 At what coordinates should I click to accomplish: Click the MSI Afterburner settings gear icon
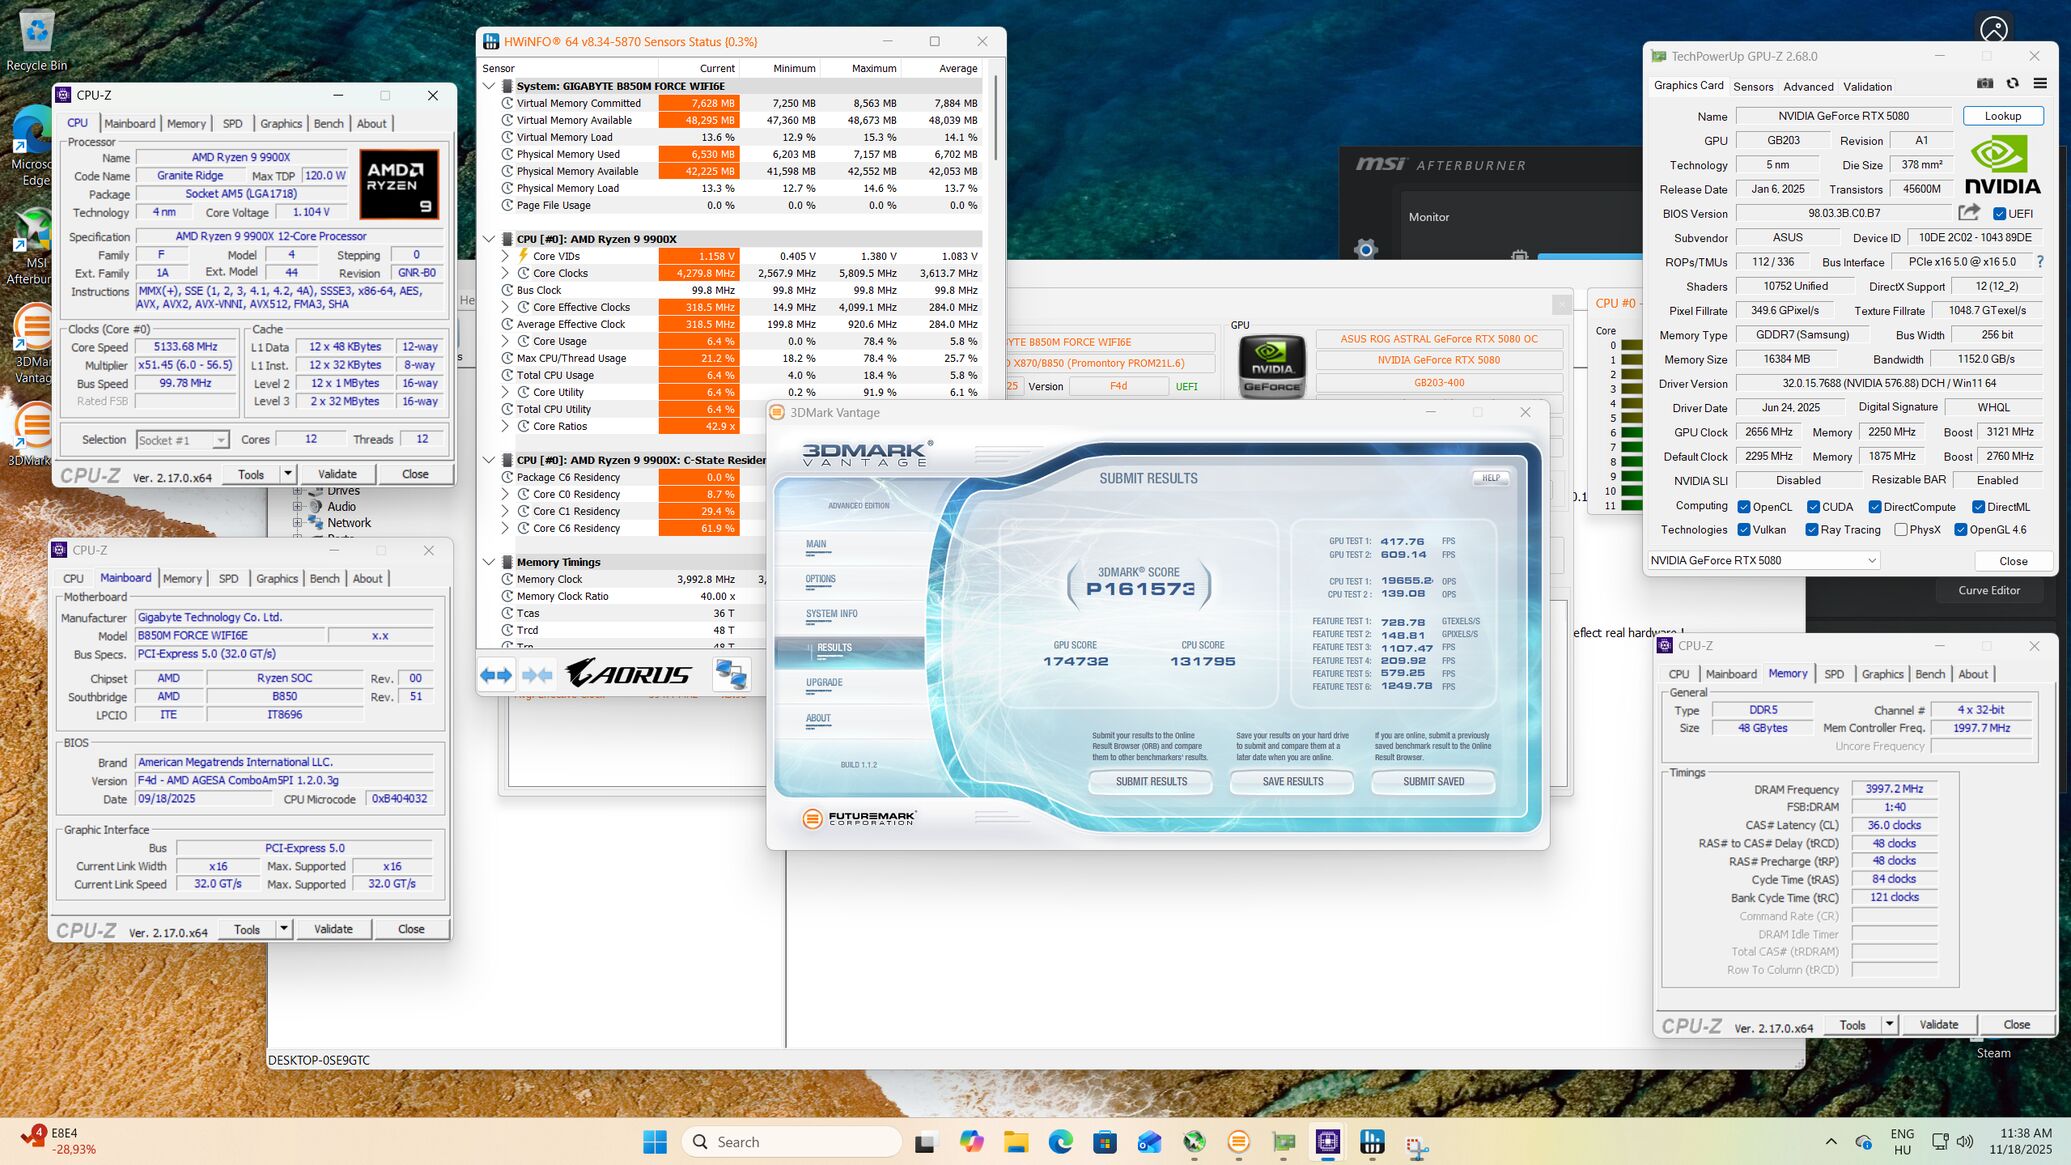(x=1365, y=248)
